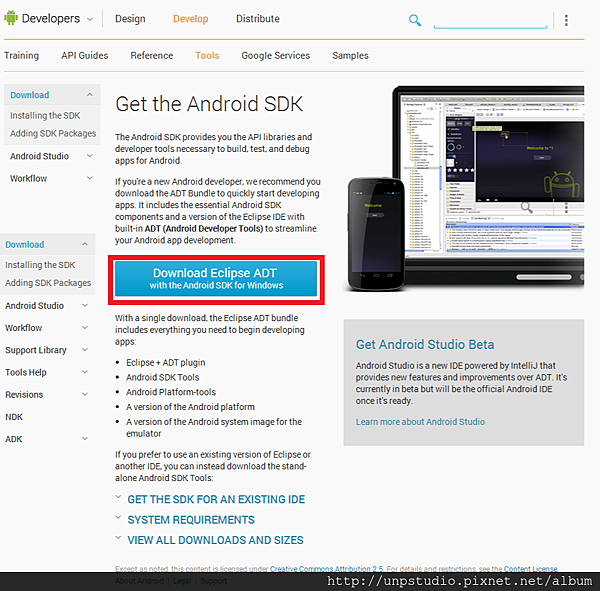The height and width of the screenshot is (591, 600).
Task: Click the Android Platform-tools bullet
Action: pyautogui.click(x=171, y=392)
